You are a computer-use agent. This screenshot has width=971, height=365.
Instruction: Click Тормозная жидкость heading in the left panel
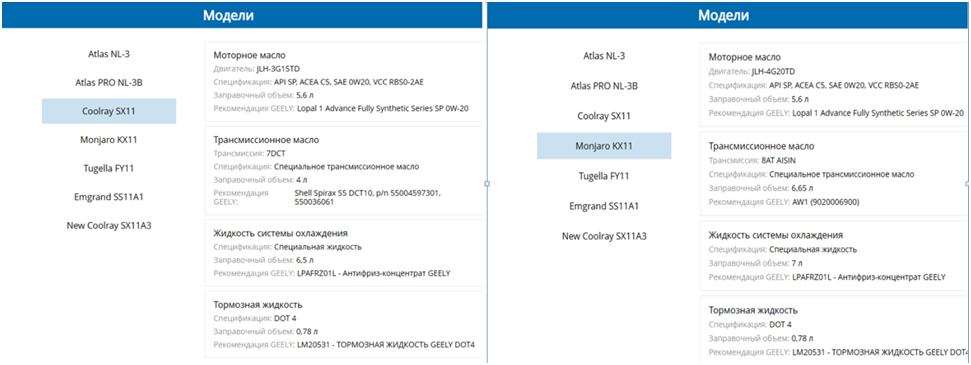point(258,305)
